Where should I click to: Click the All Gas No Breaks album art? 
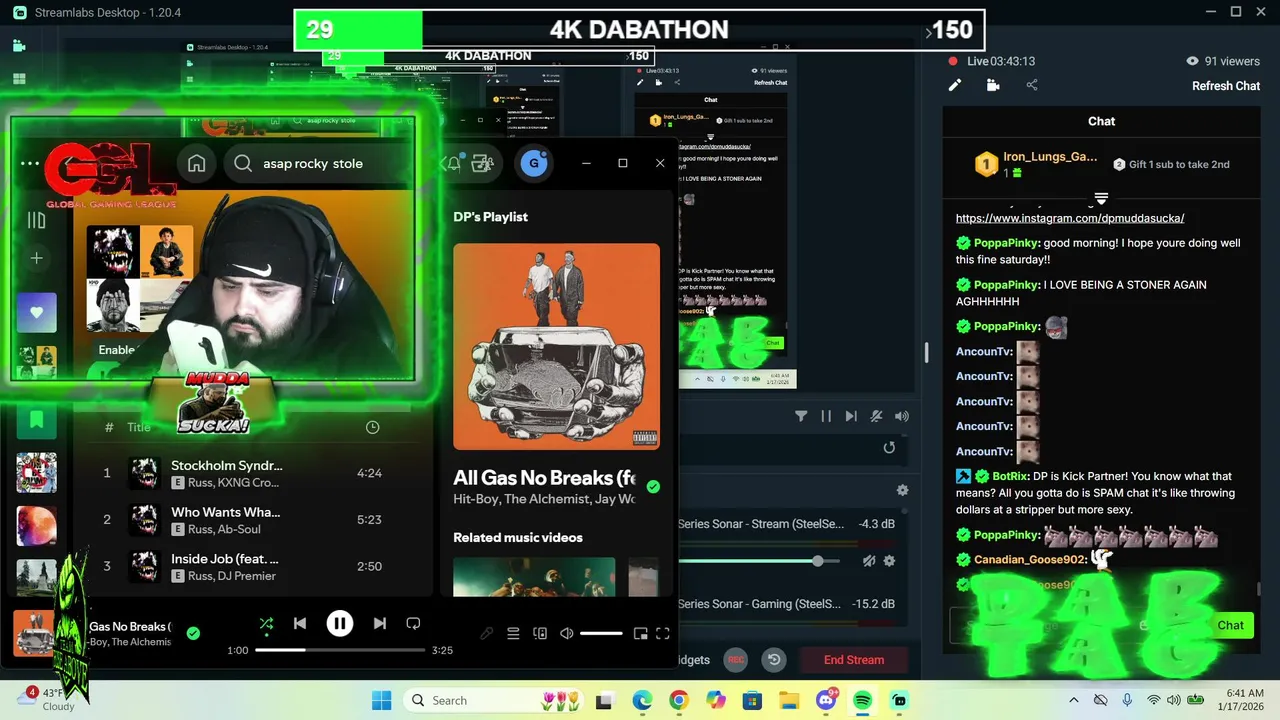pyautogui.click(x=556, y=346)
